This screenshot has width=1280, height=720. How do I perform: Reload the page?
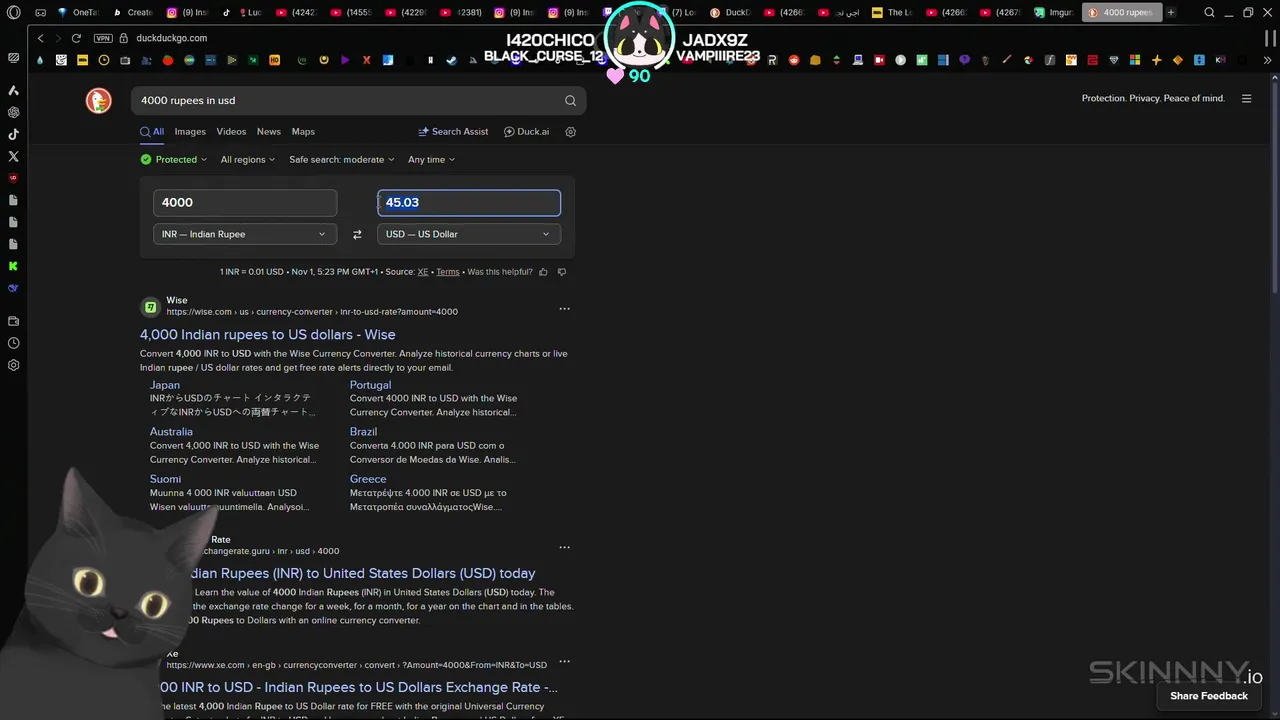(x=76, y=38)
